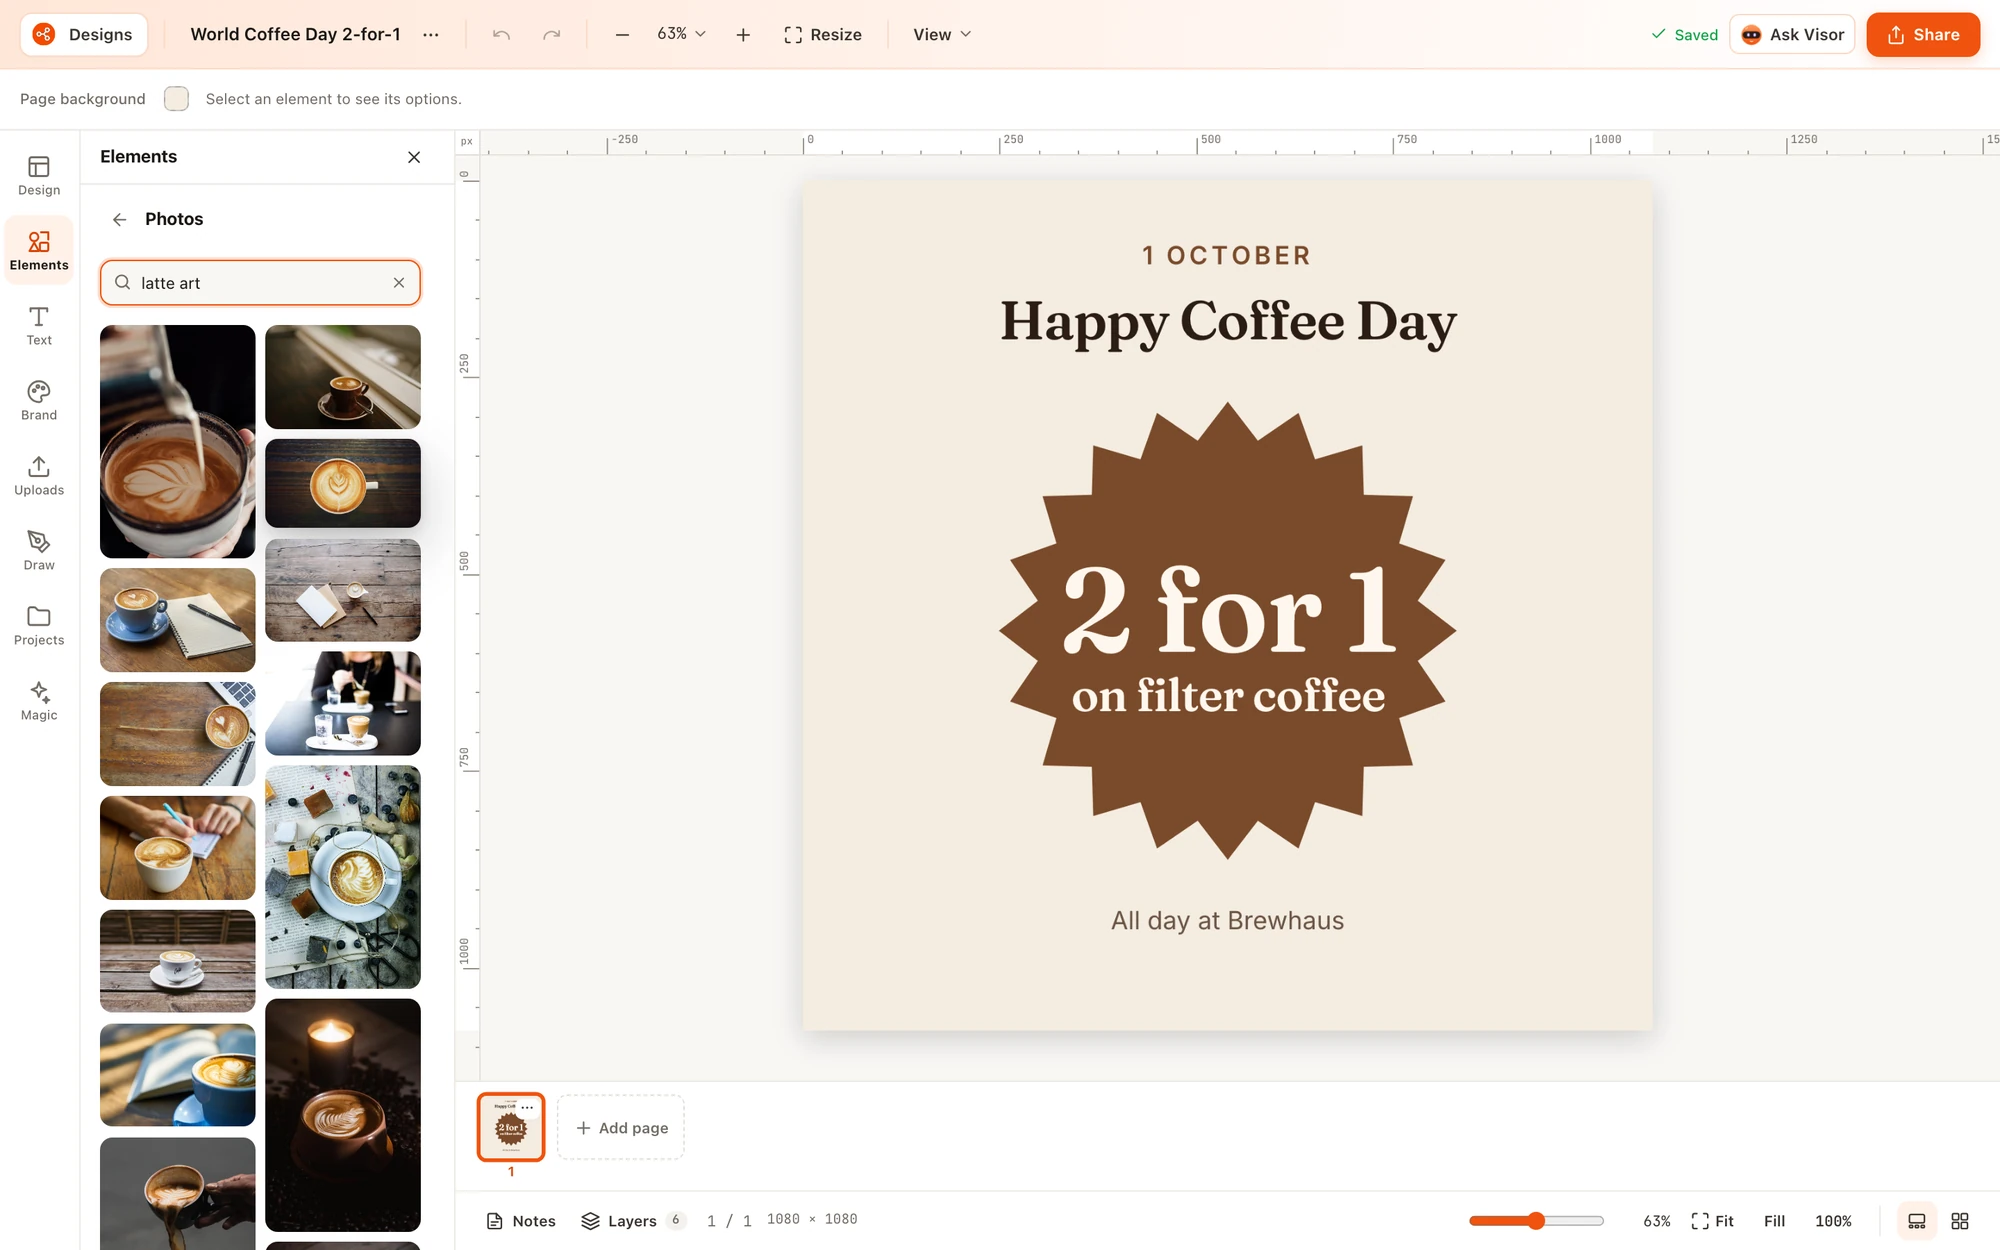Click the undo arrow

click(501, 34)
